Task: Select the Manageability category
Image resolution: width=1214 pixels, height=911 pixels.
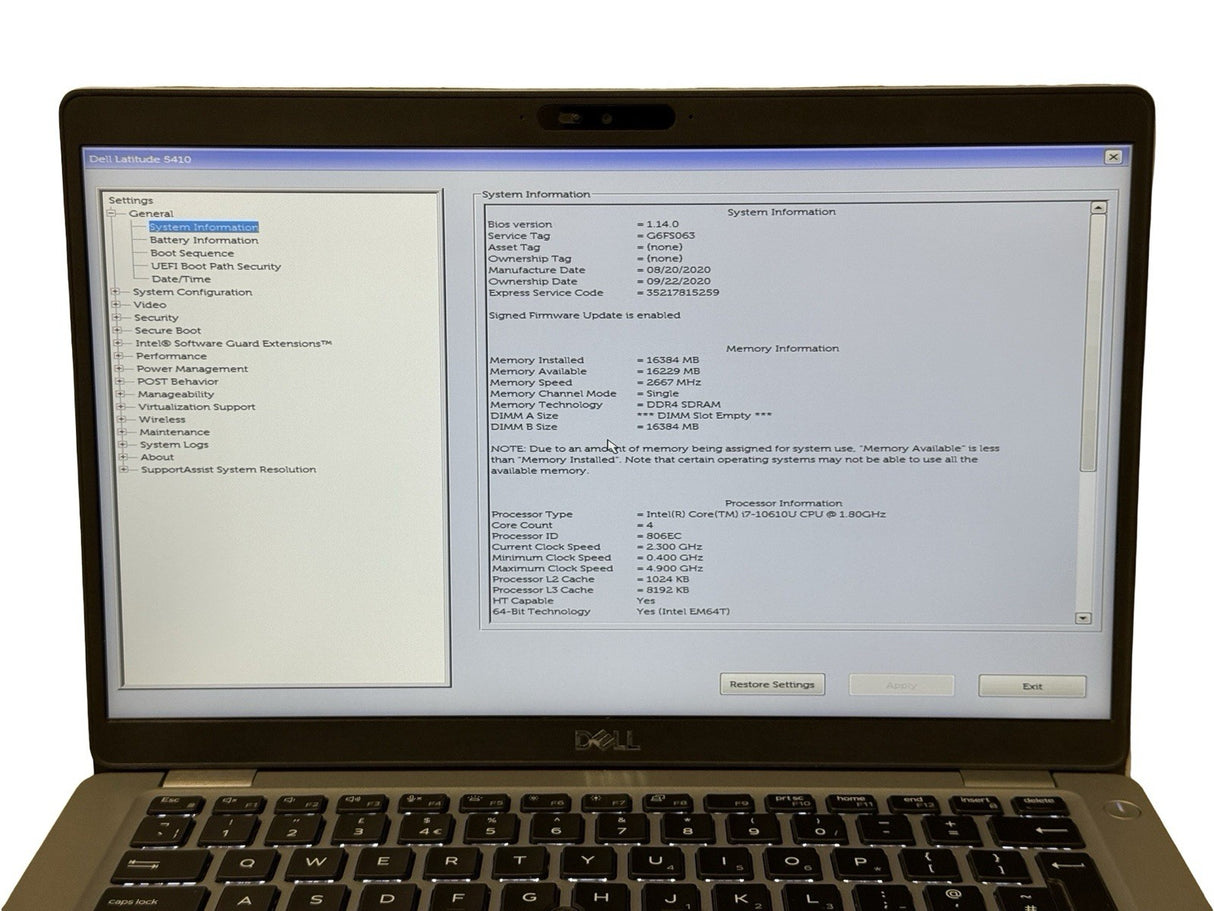Action: click(x=176, y=394)
